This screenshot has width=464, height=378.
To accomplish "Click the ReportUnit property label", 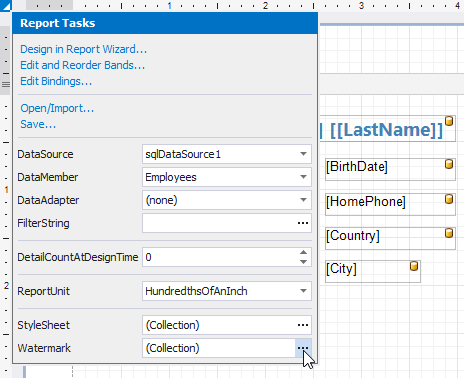I will coord(43,291).
